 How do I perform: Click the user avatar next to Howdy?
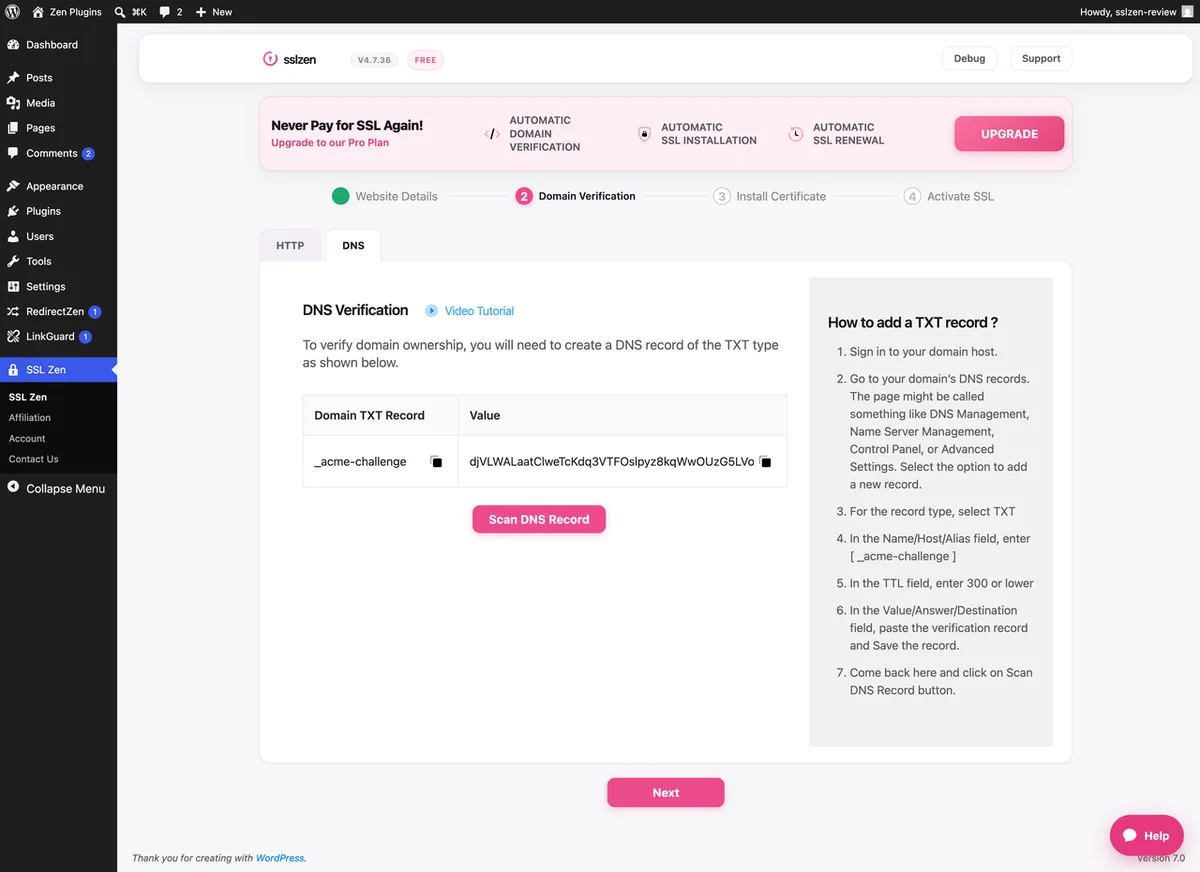(1188, 12)
